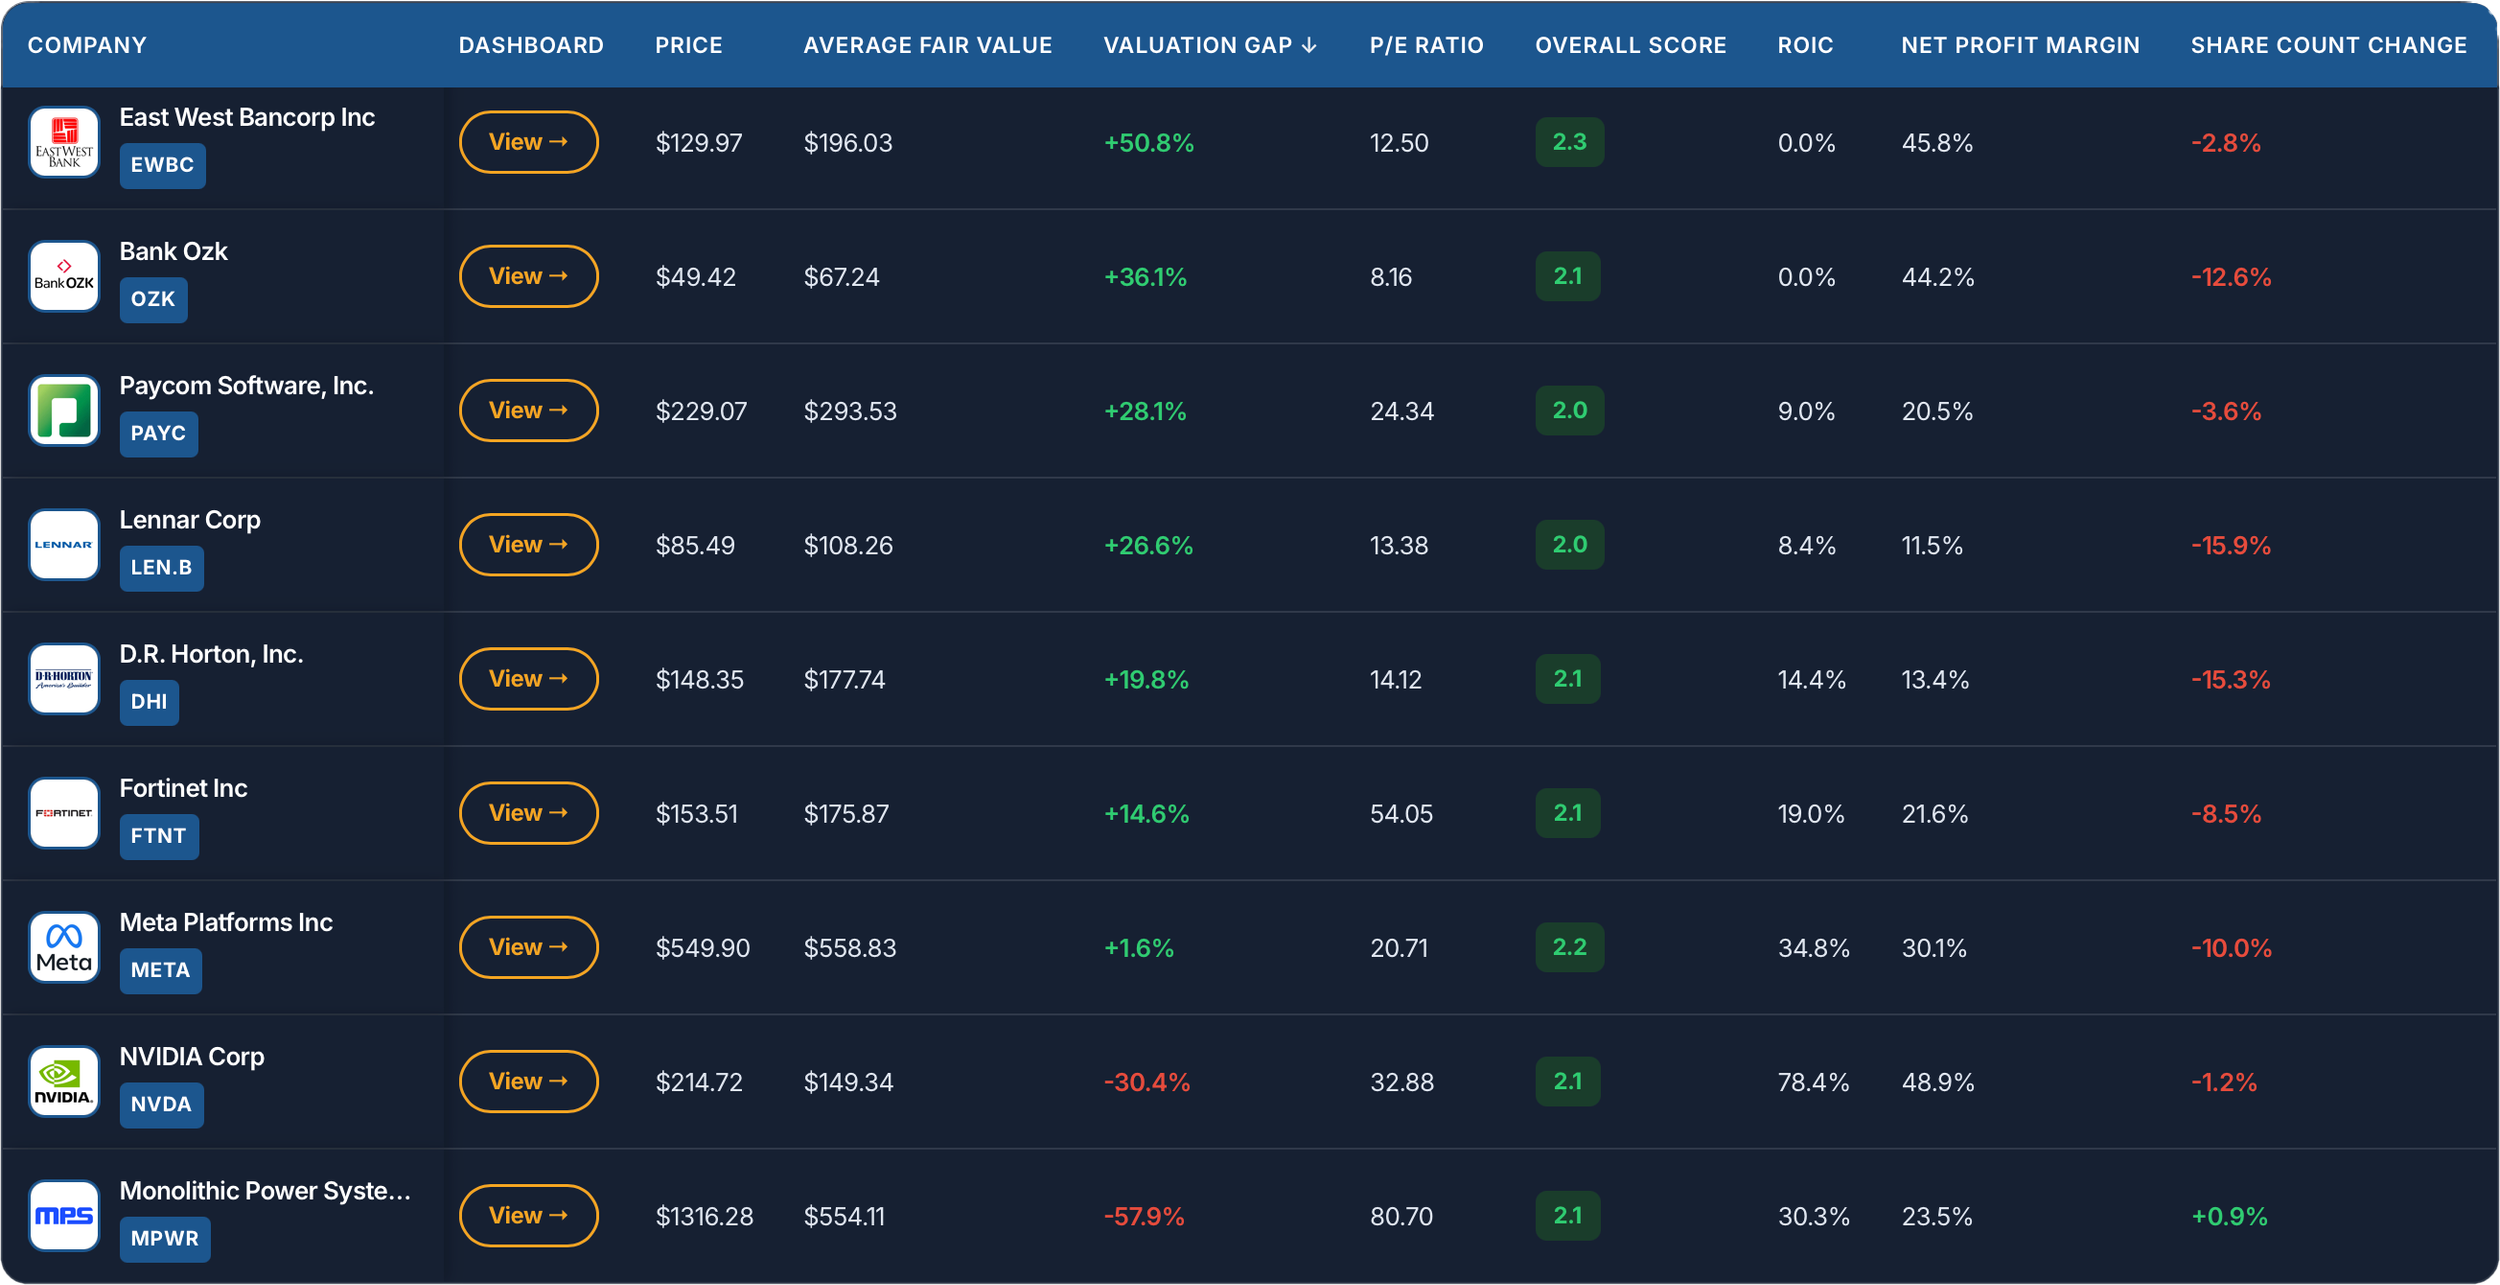Click the Paycom green logo icon
Image resolution: width=2500 pixels, height=1285 pixels.
[64, 410]
